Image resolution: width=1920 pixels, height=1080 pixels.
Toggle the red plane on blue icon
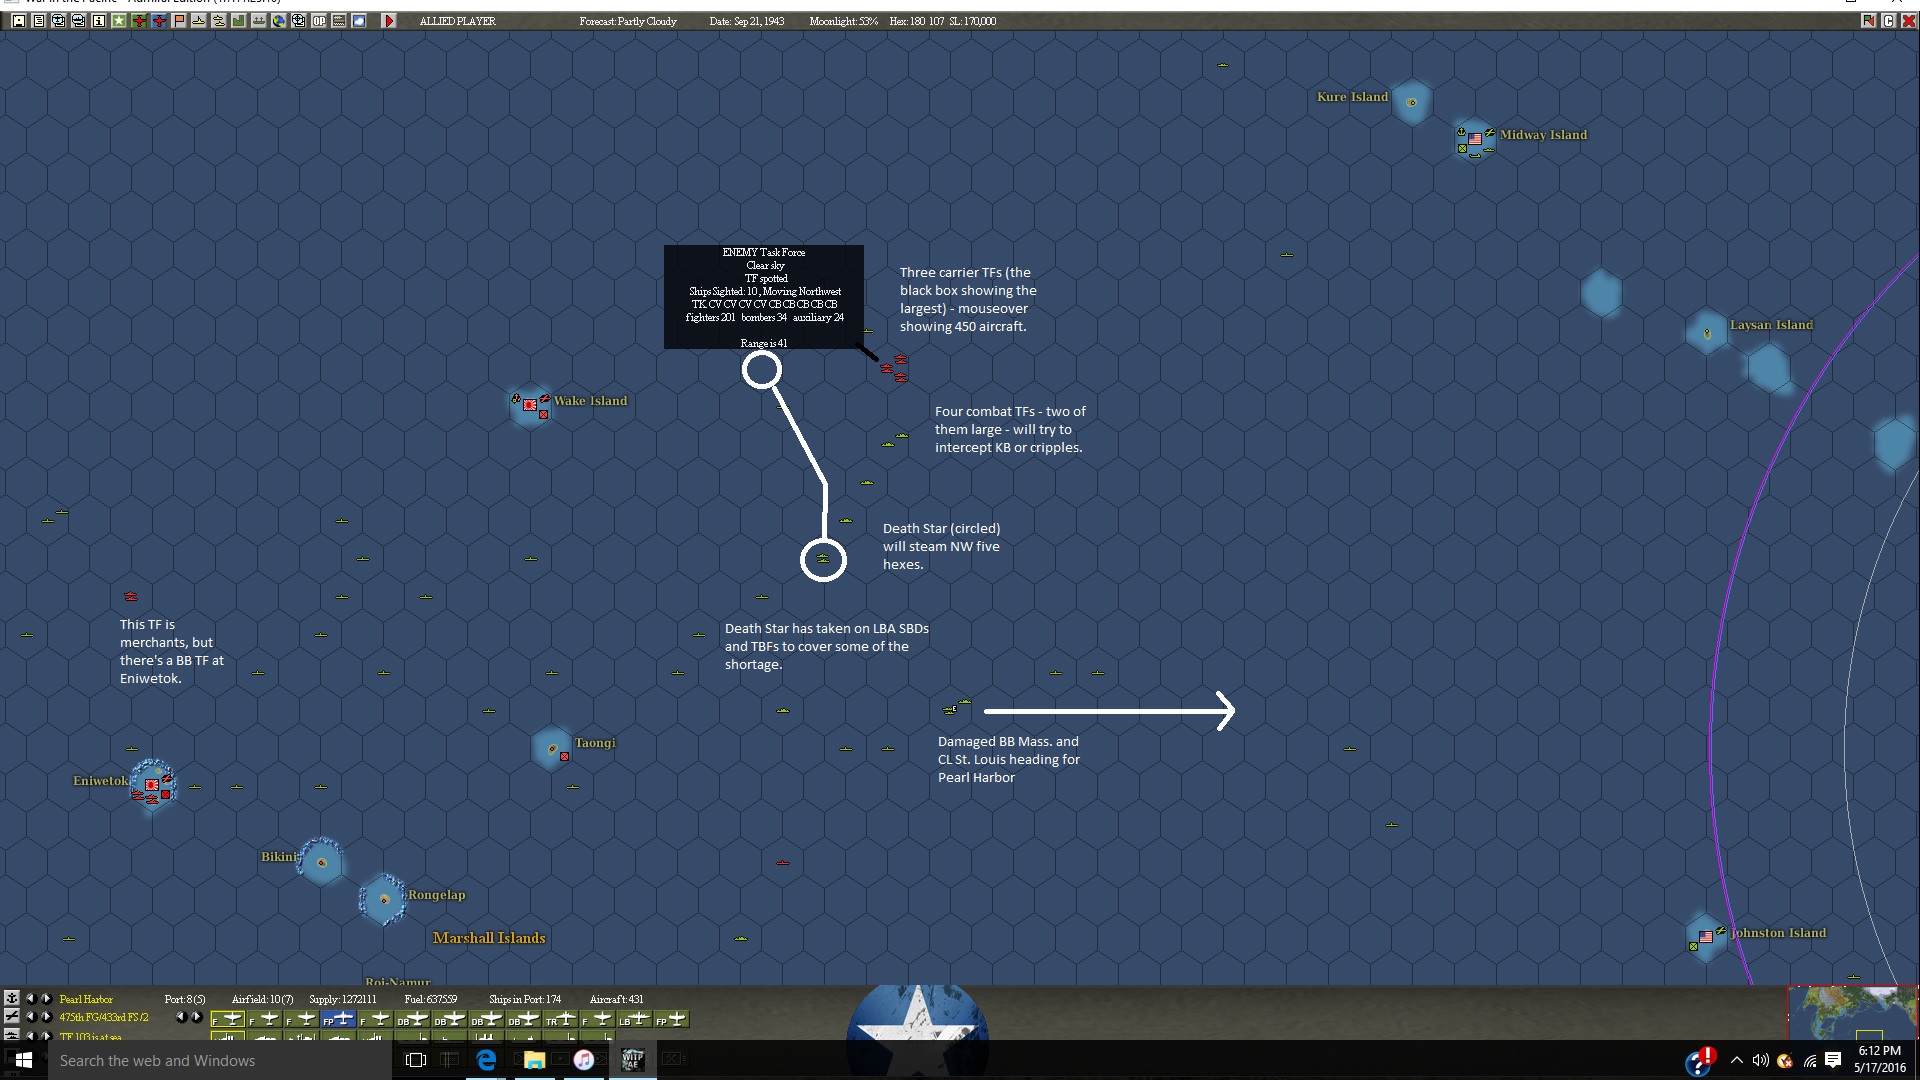(159, 21)
